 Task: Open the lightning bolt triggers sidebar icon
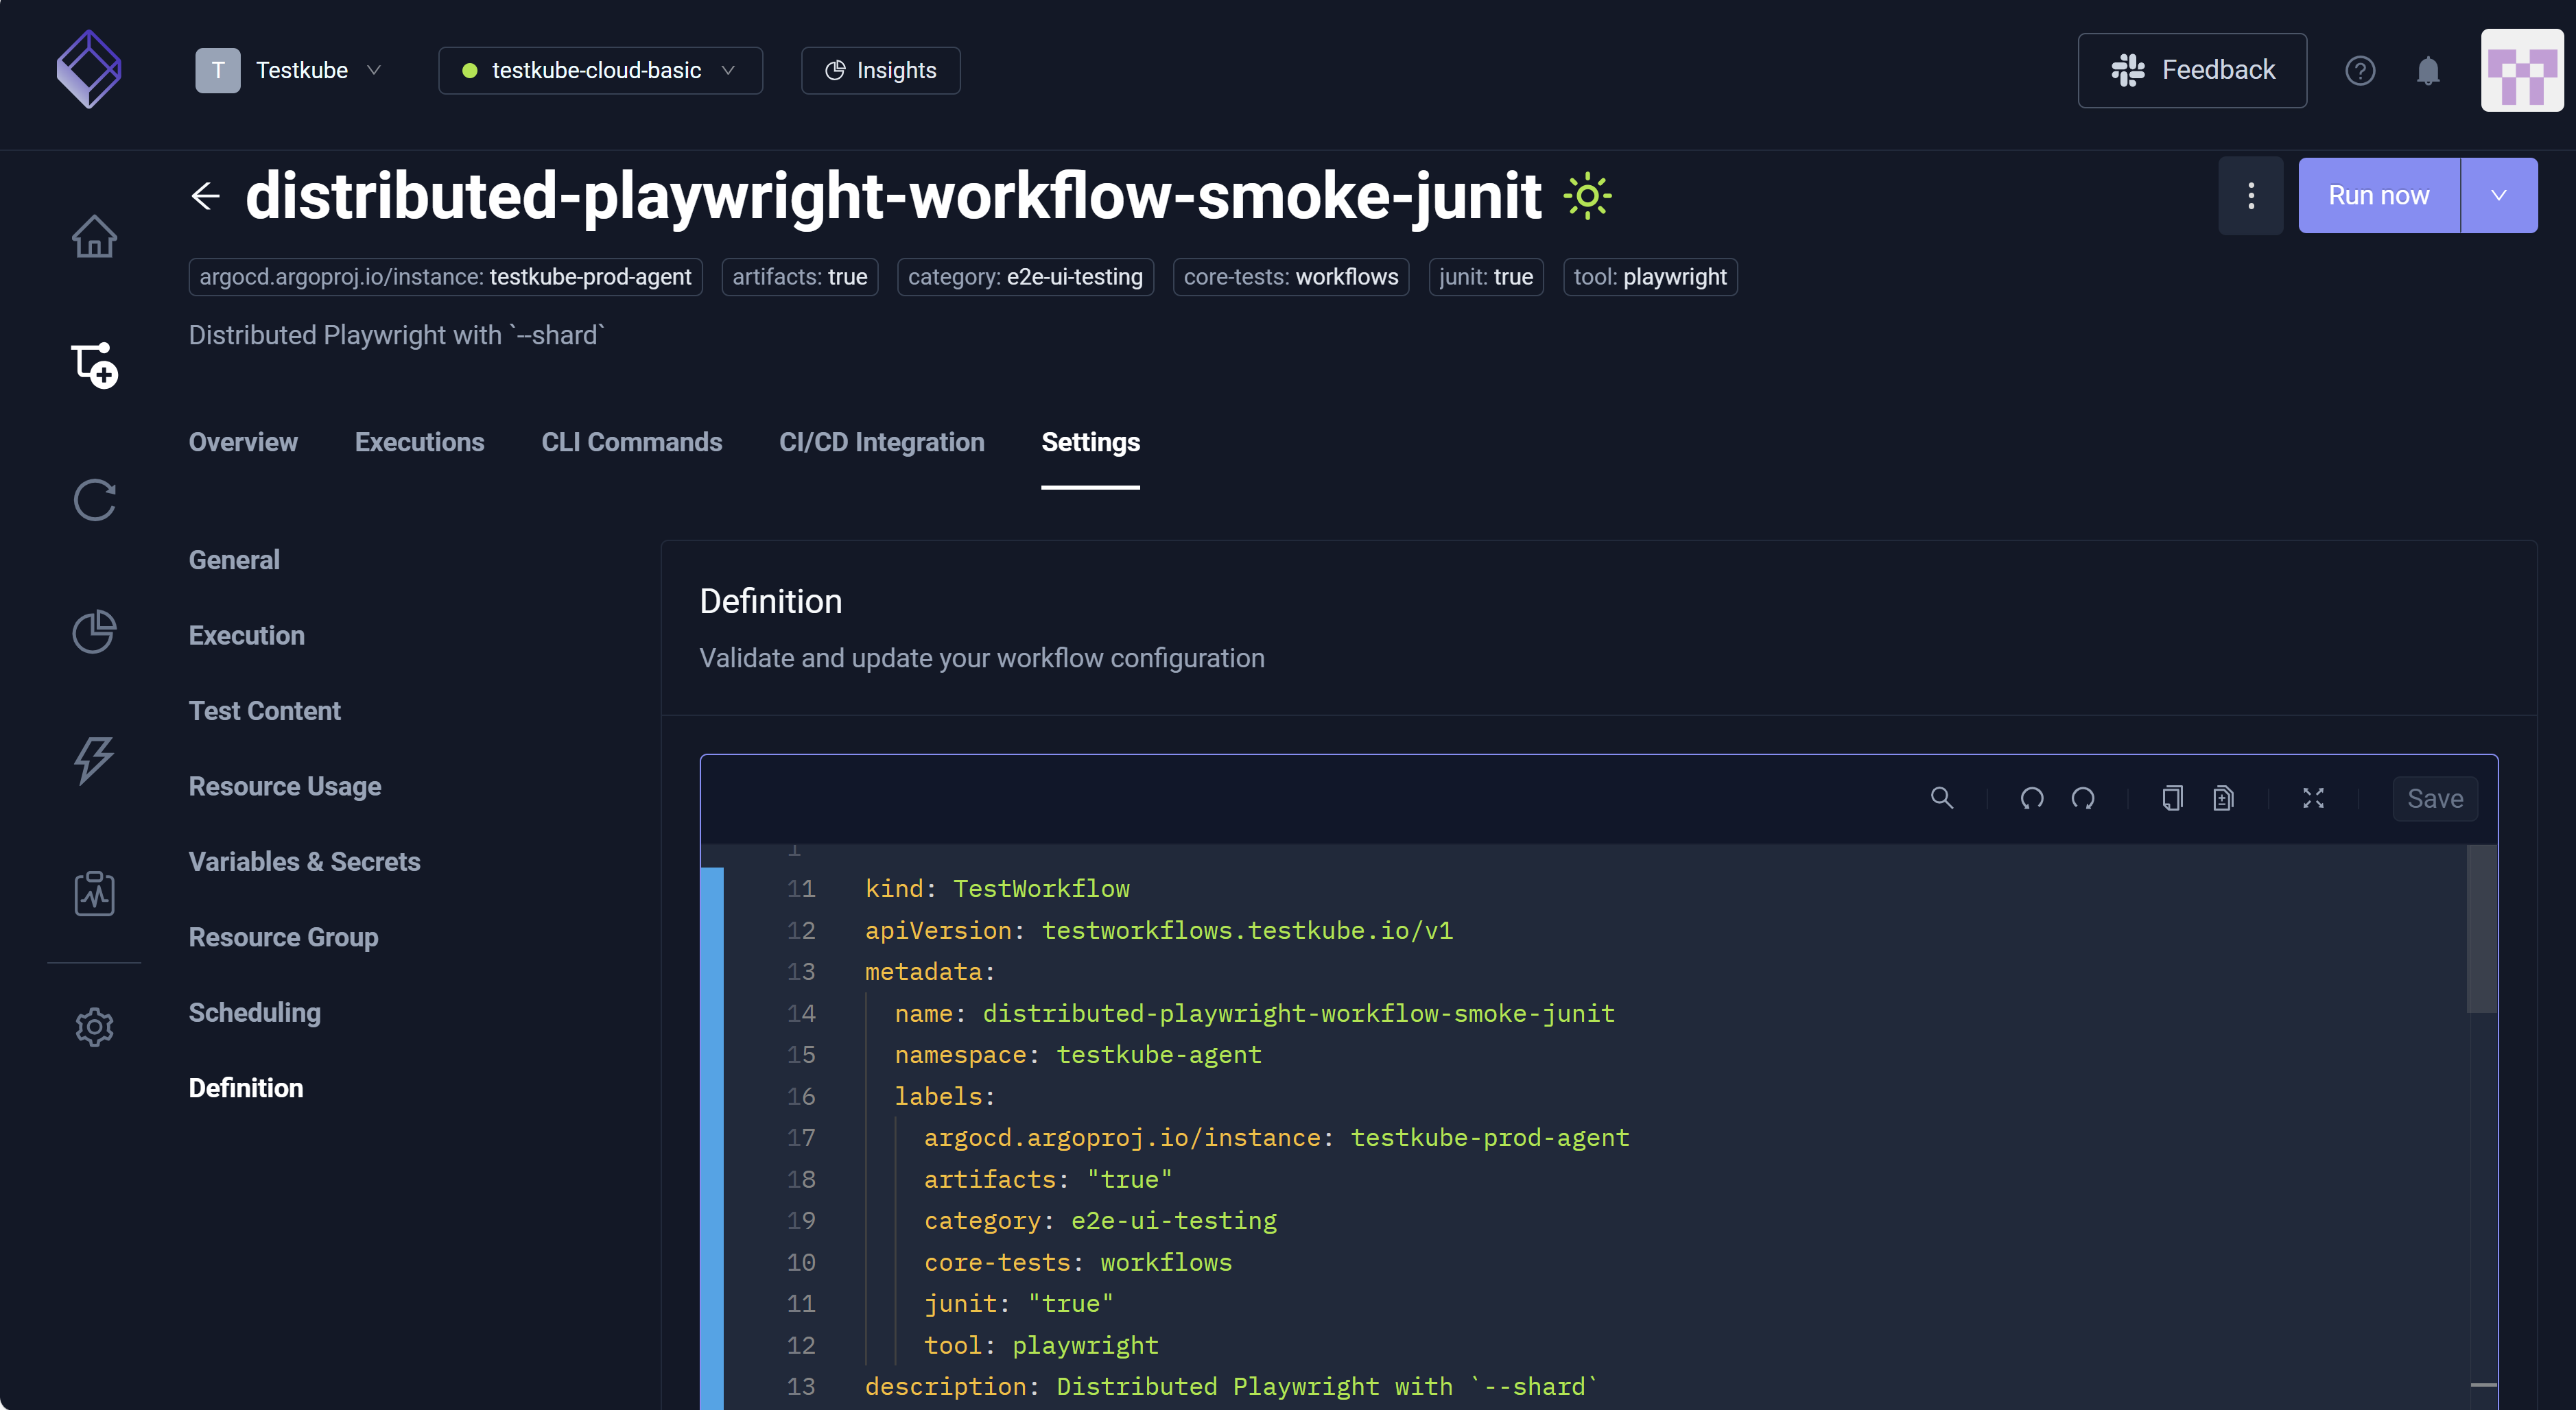(x=94, y=760)
